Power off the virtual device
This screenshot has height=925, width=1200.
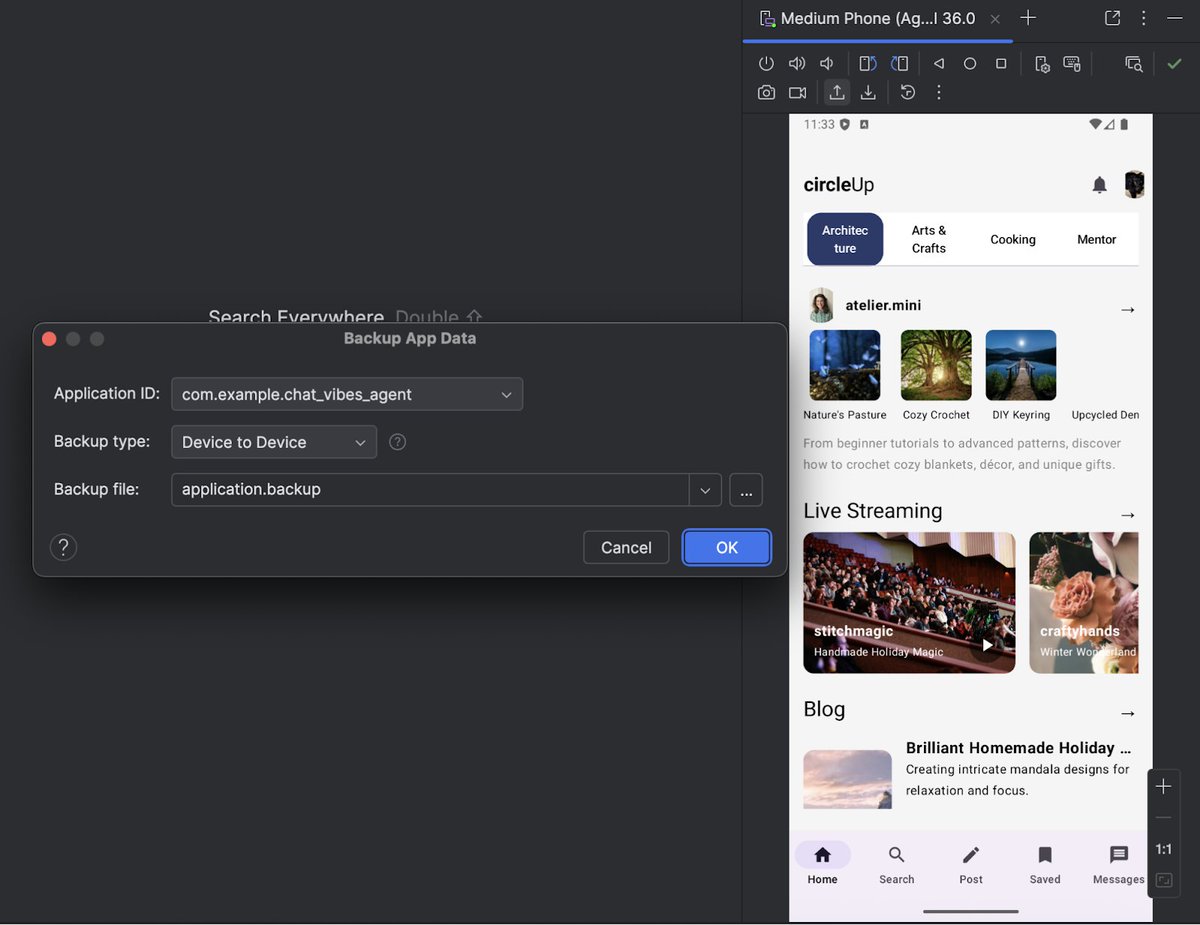click(766, 63)
